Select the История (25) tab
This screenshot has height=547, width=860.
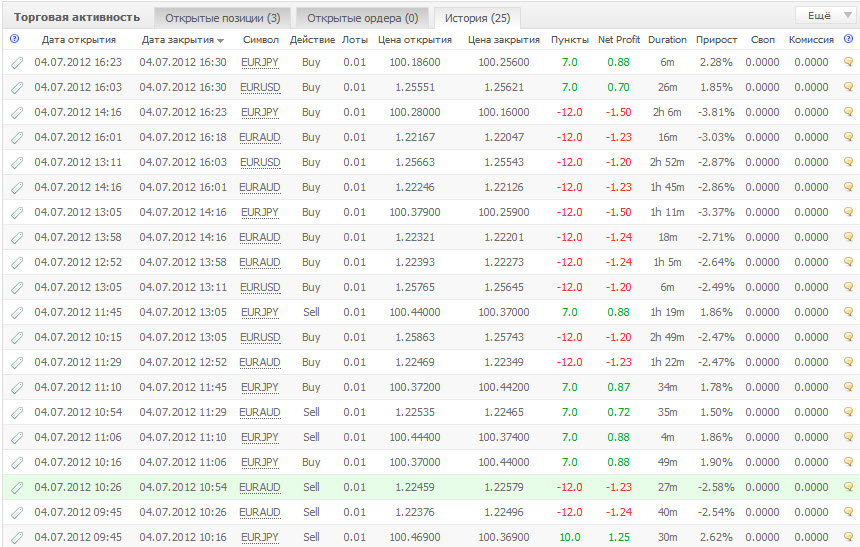point(477,18)
